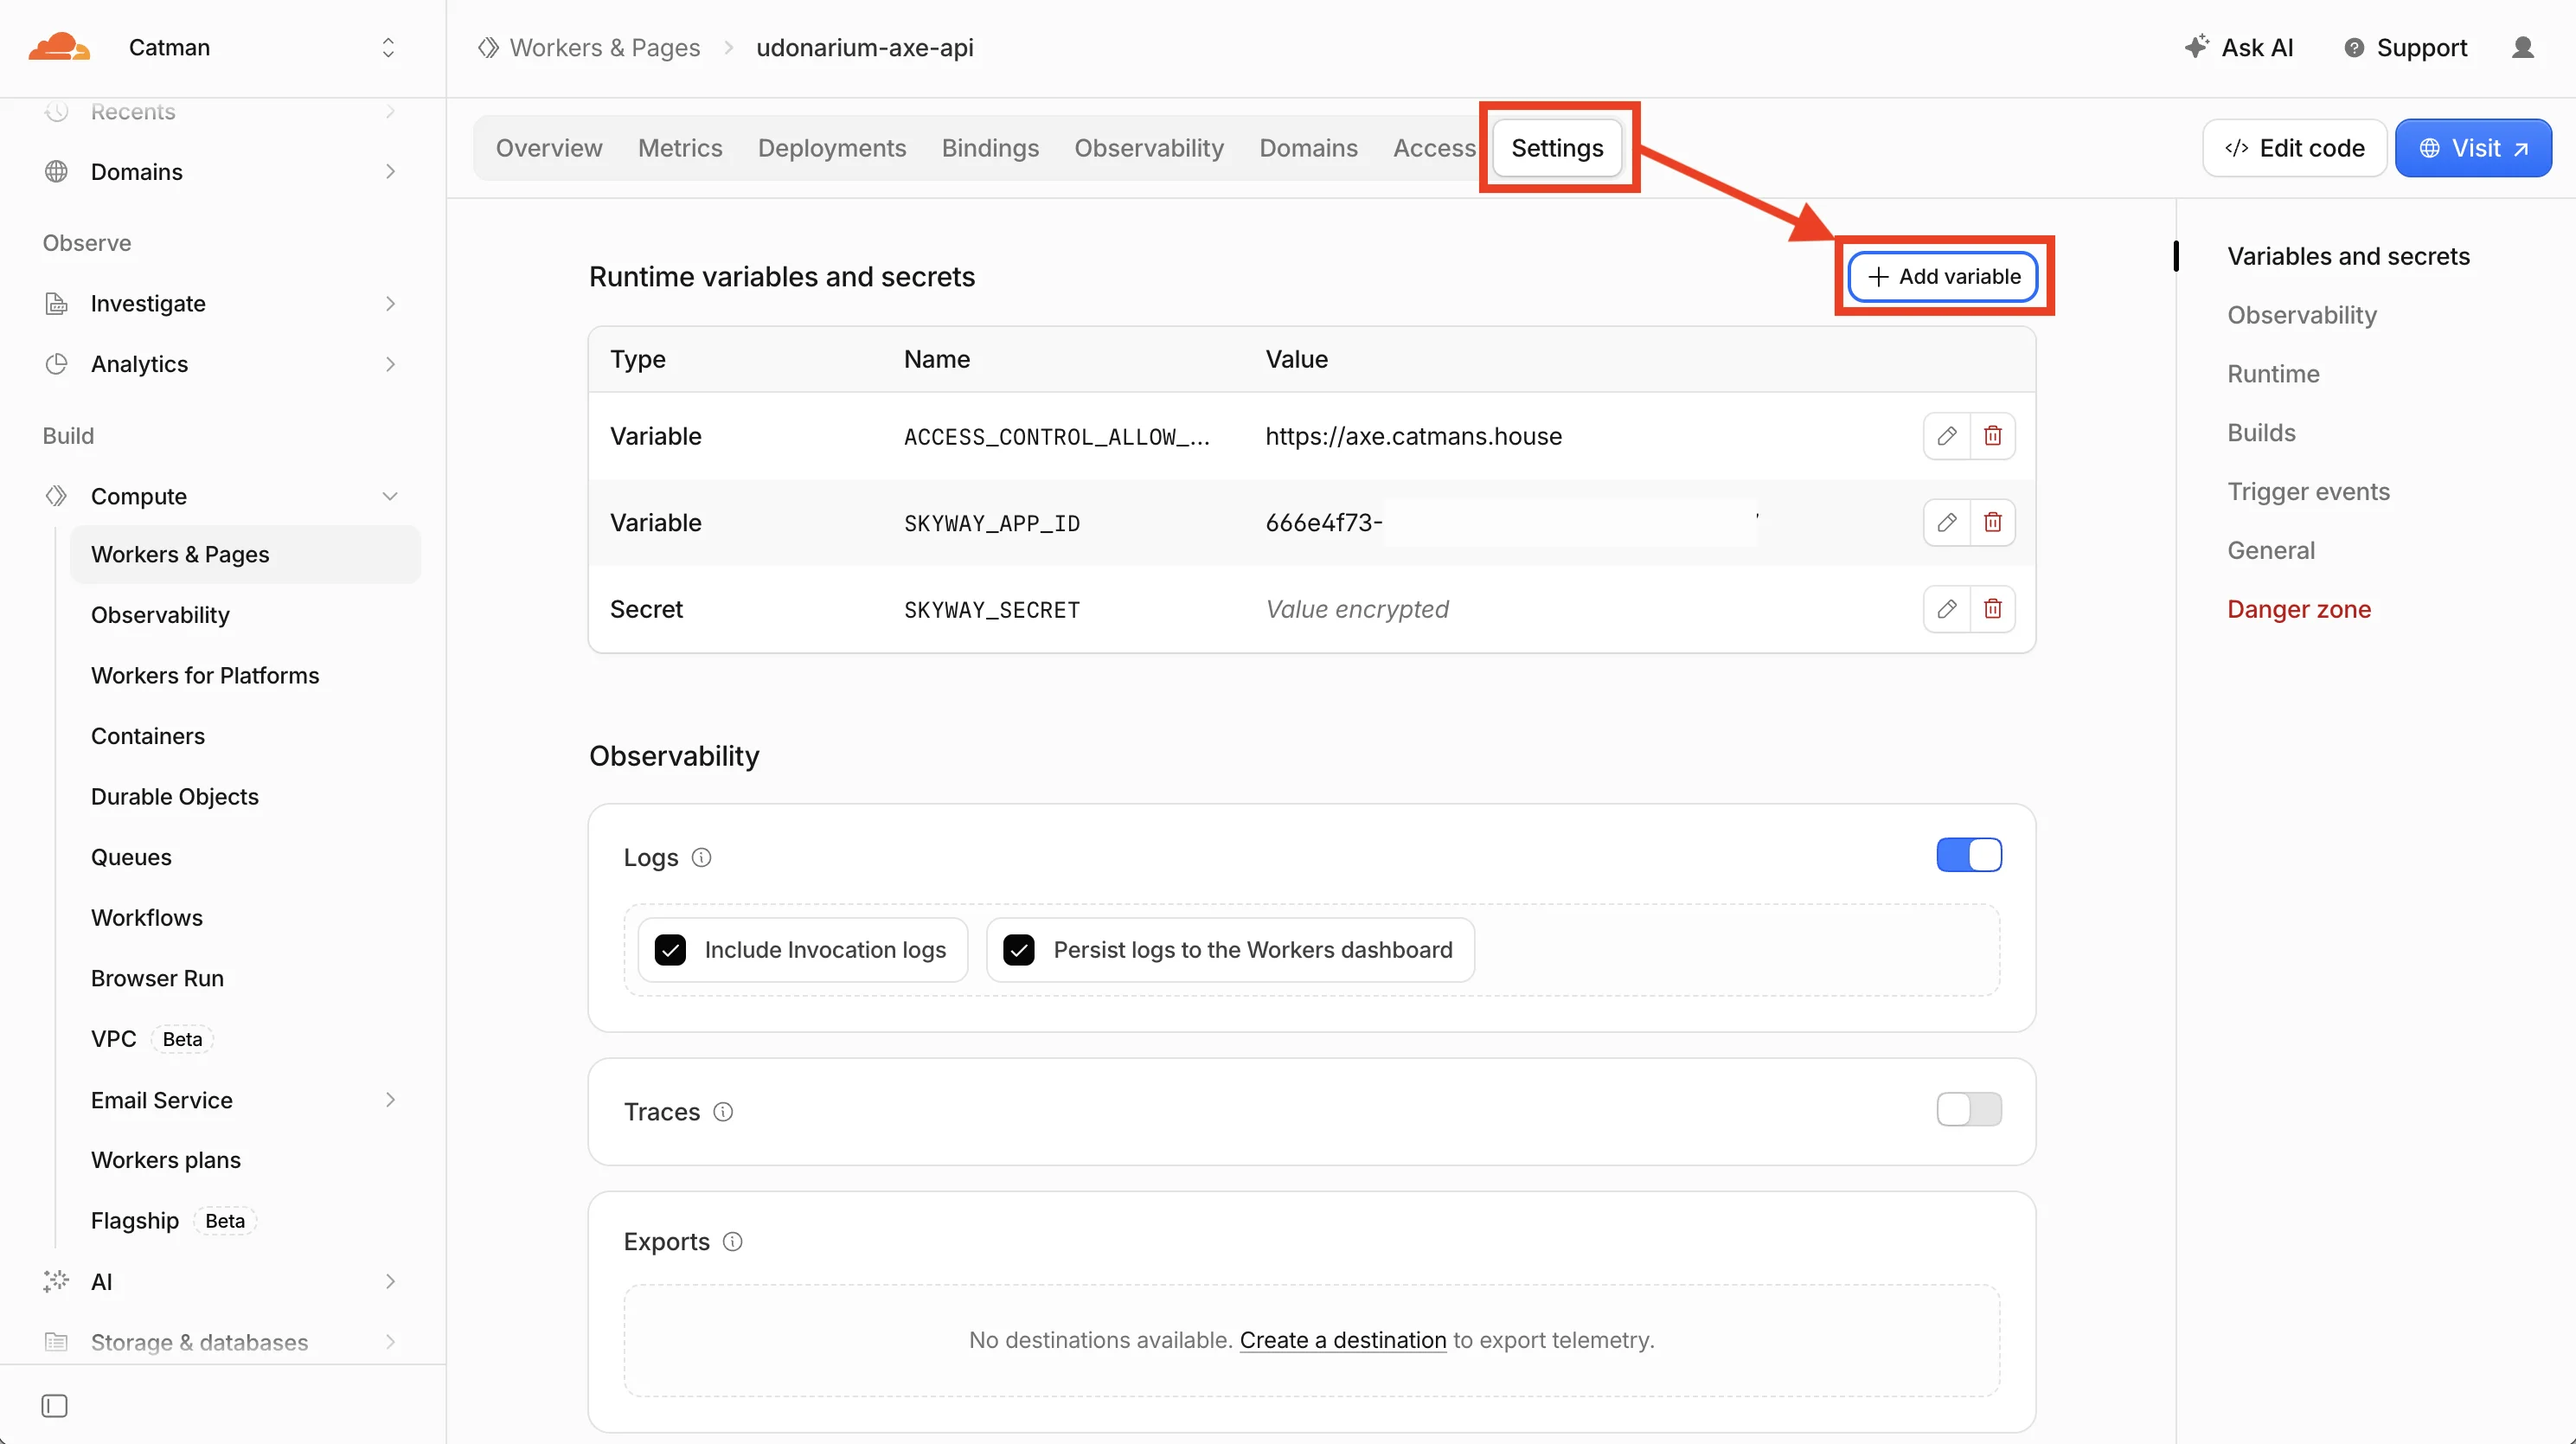Select the https://axe.catmans.house value
The width and height of the screenshot is (2576, 1444).
pyautogui.click(x=1413, y=436)
